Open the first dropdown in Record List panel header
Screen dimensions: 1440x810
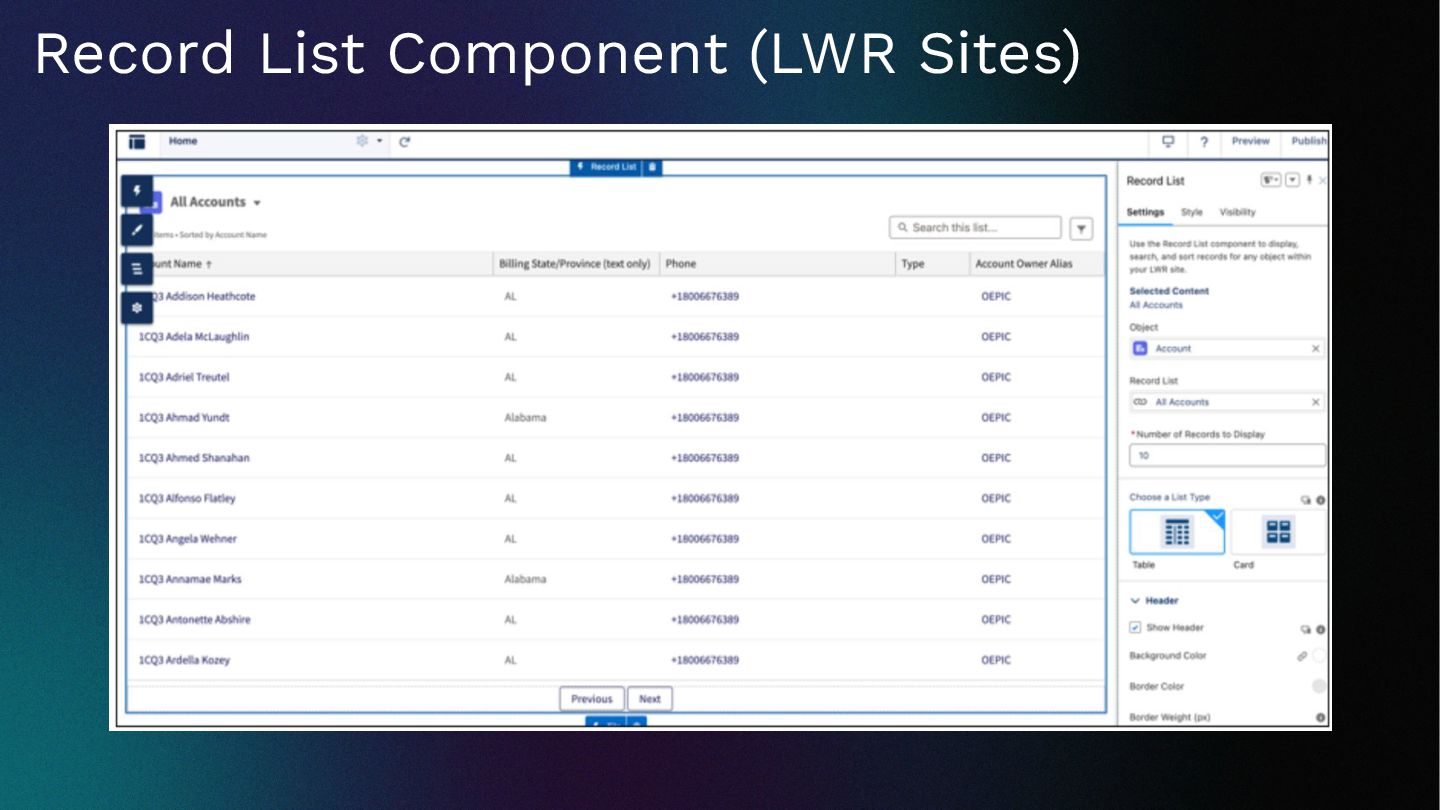[x=1271, y=181]
